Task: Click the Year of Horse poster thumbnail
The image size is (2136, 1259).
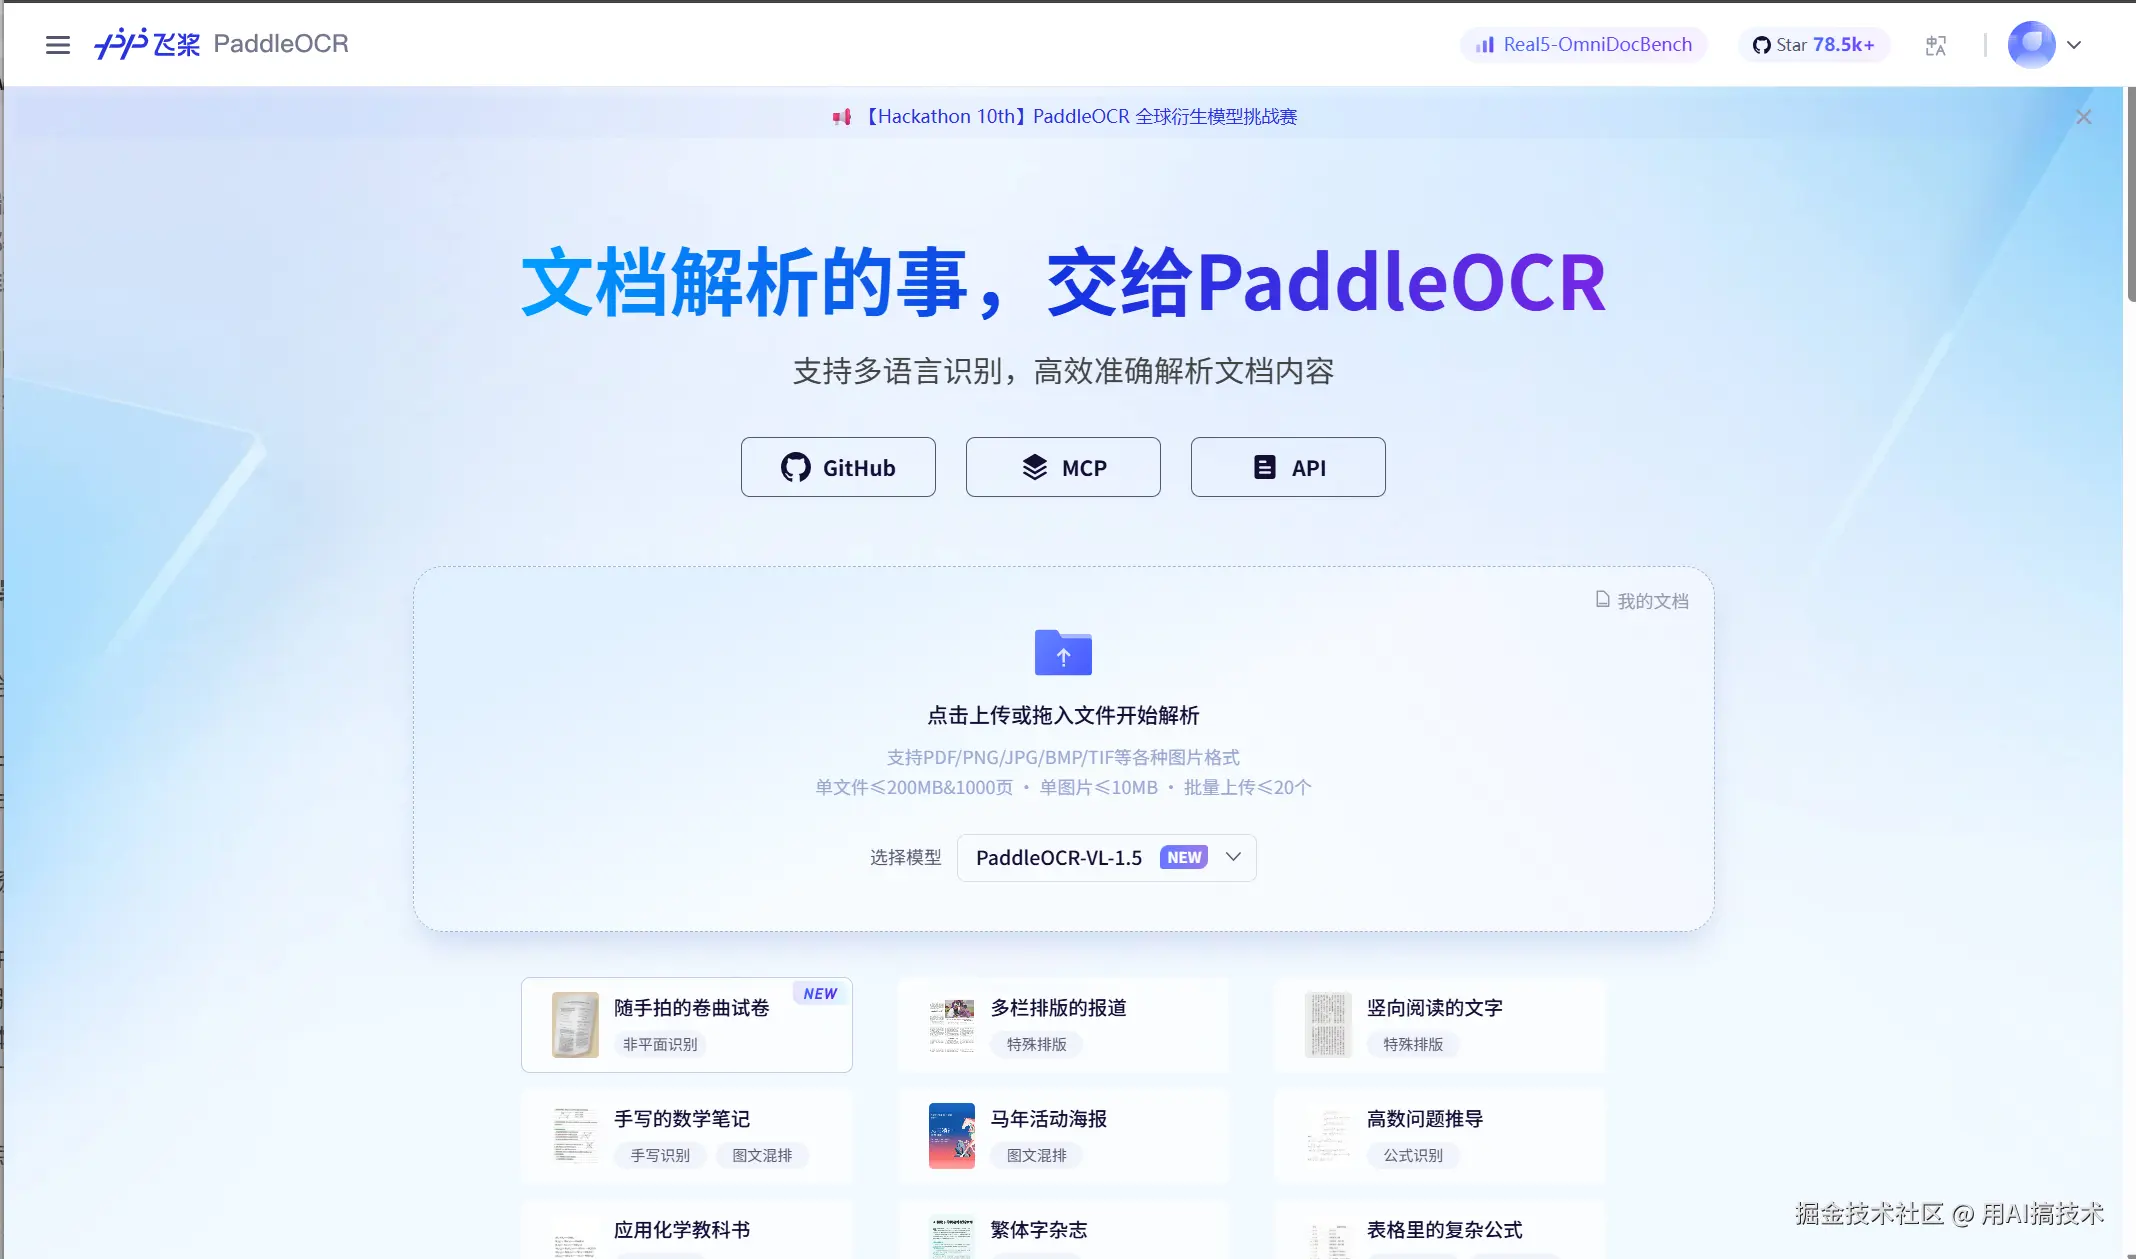Action: pos(951,1136)
